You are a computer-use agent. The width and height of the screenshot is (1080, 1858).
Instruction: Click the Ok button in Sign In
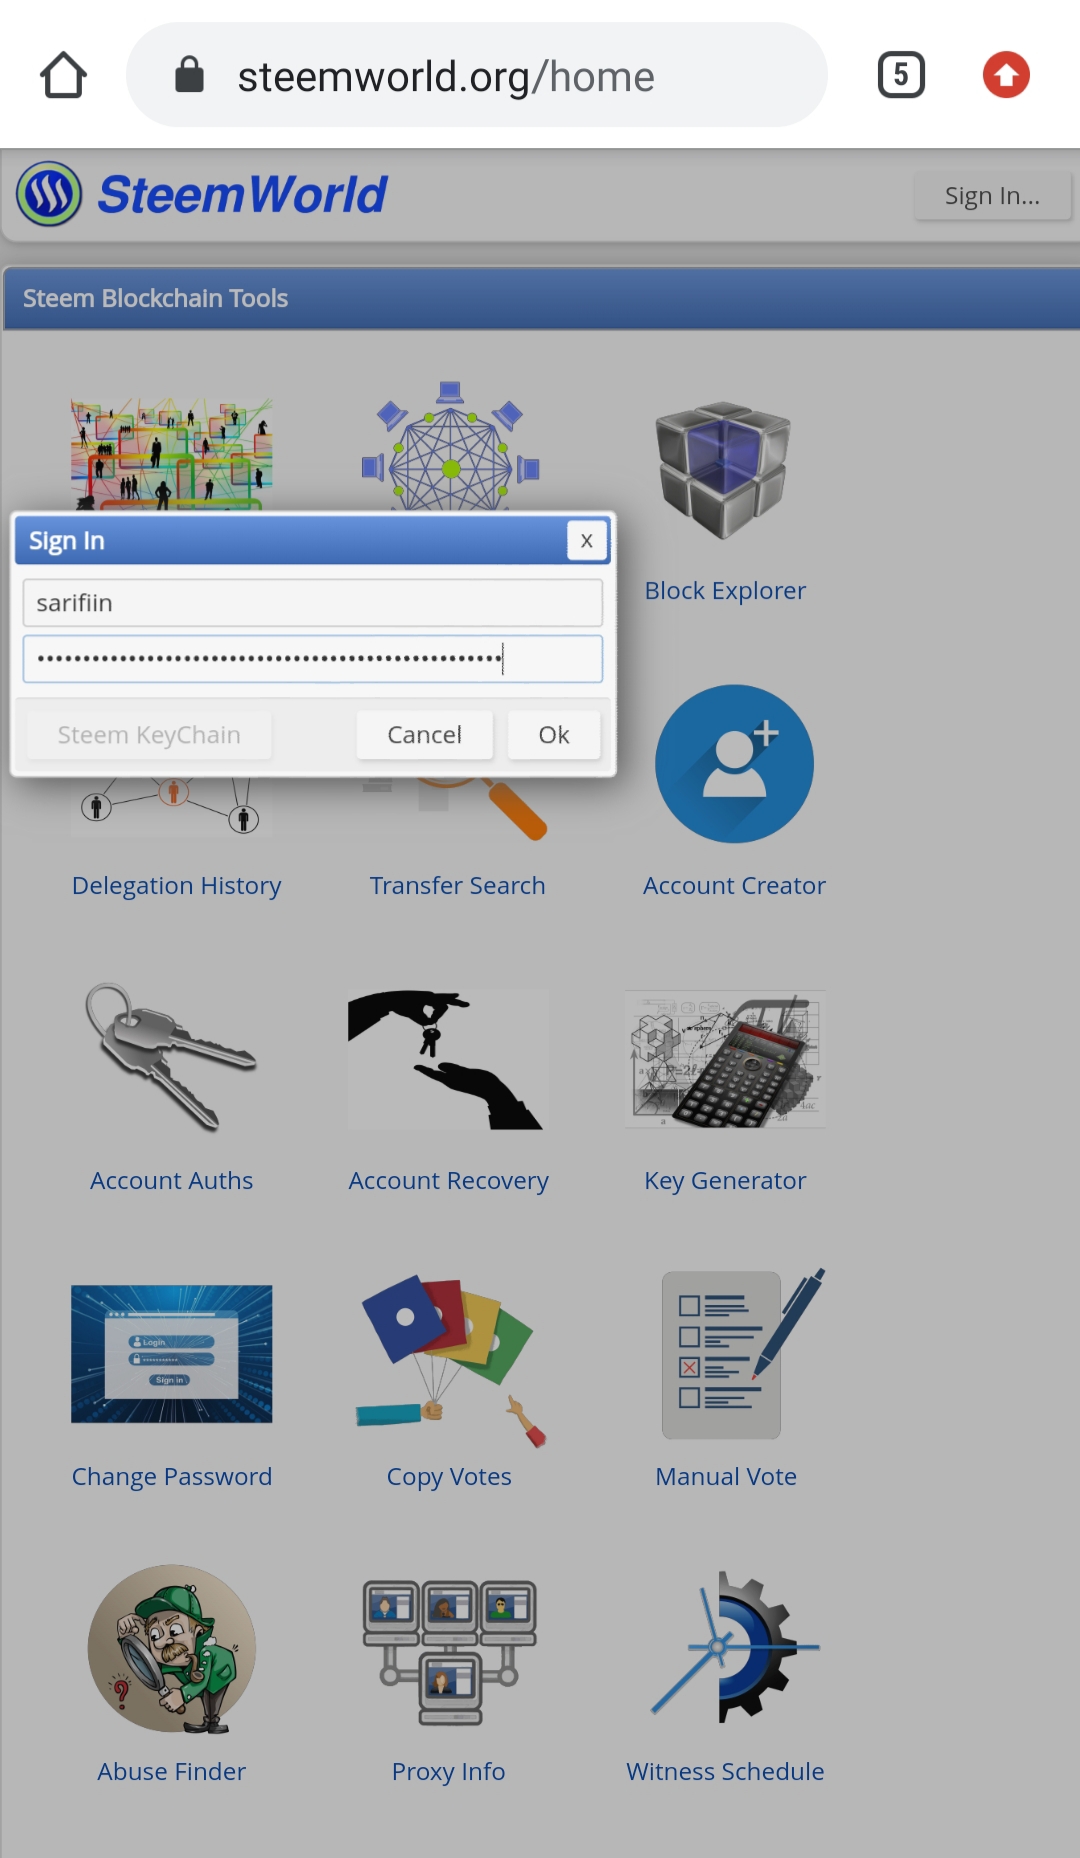pos(554,735)
